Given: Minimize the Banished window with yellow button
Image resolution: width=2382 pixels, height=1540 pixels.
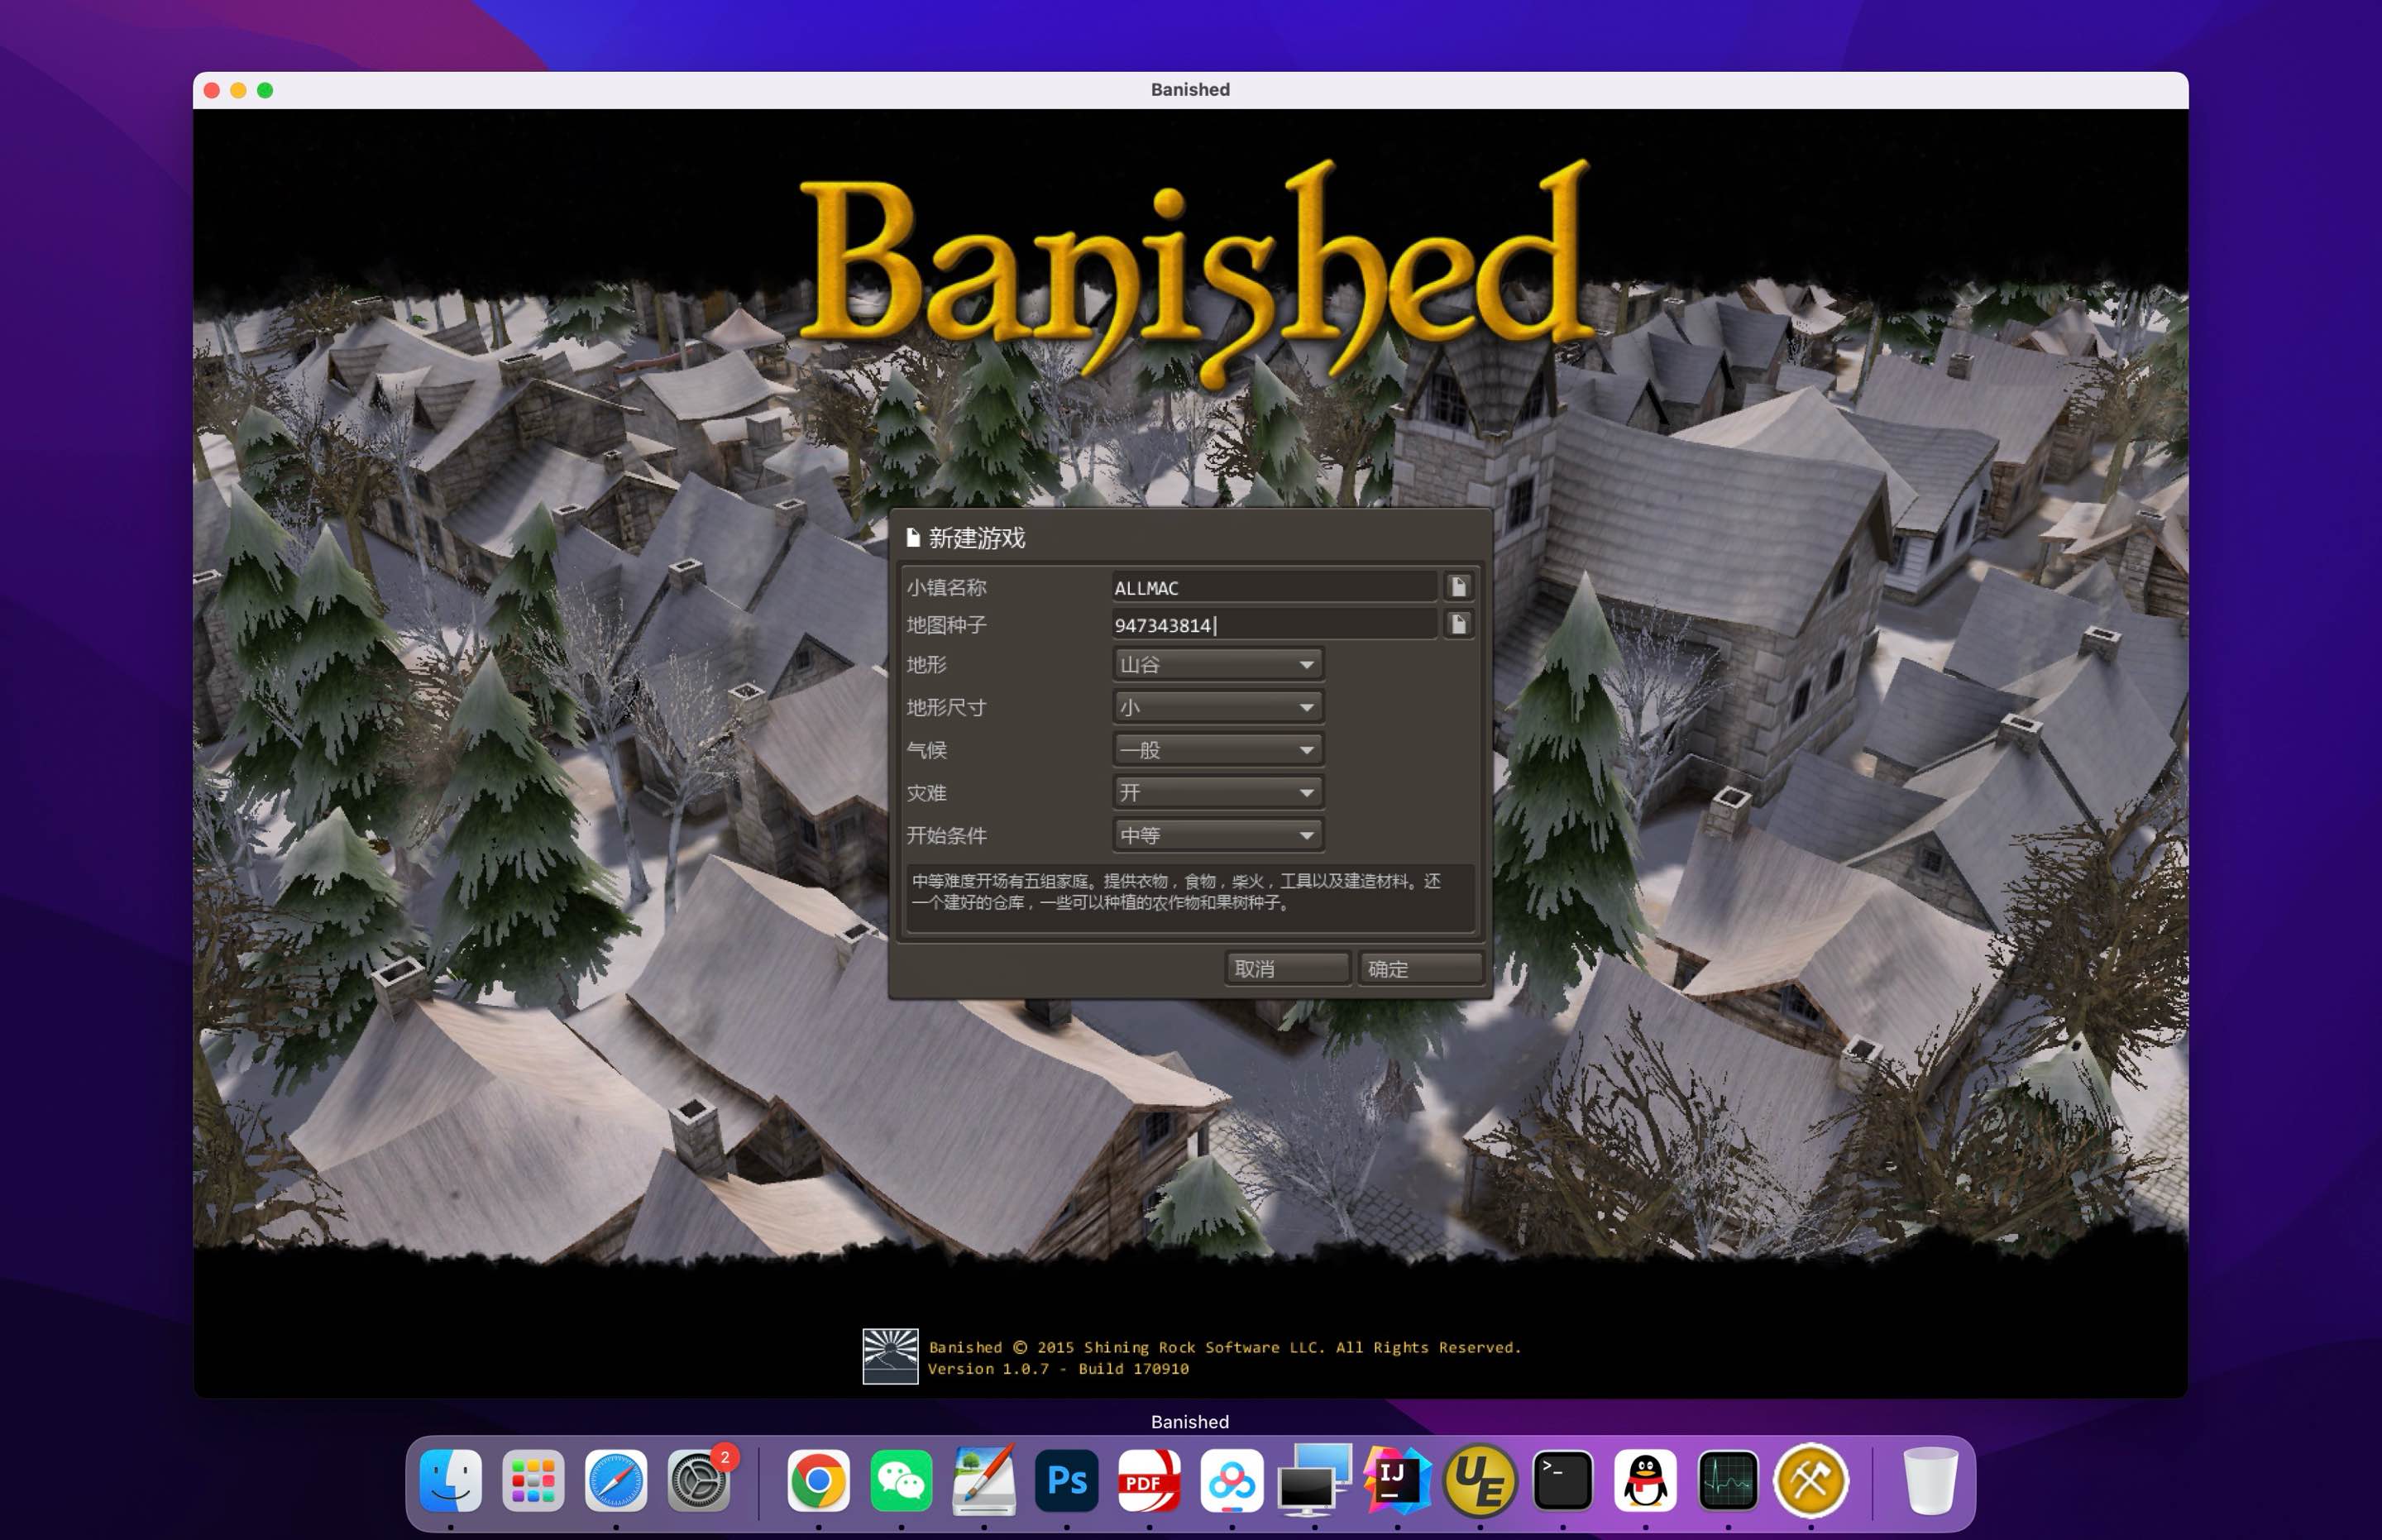Looking at the screenshot, I should (238, 90).
